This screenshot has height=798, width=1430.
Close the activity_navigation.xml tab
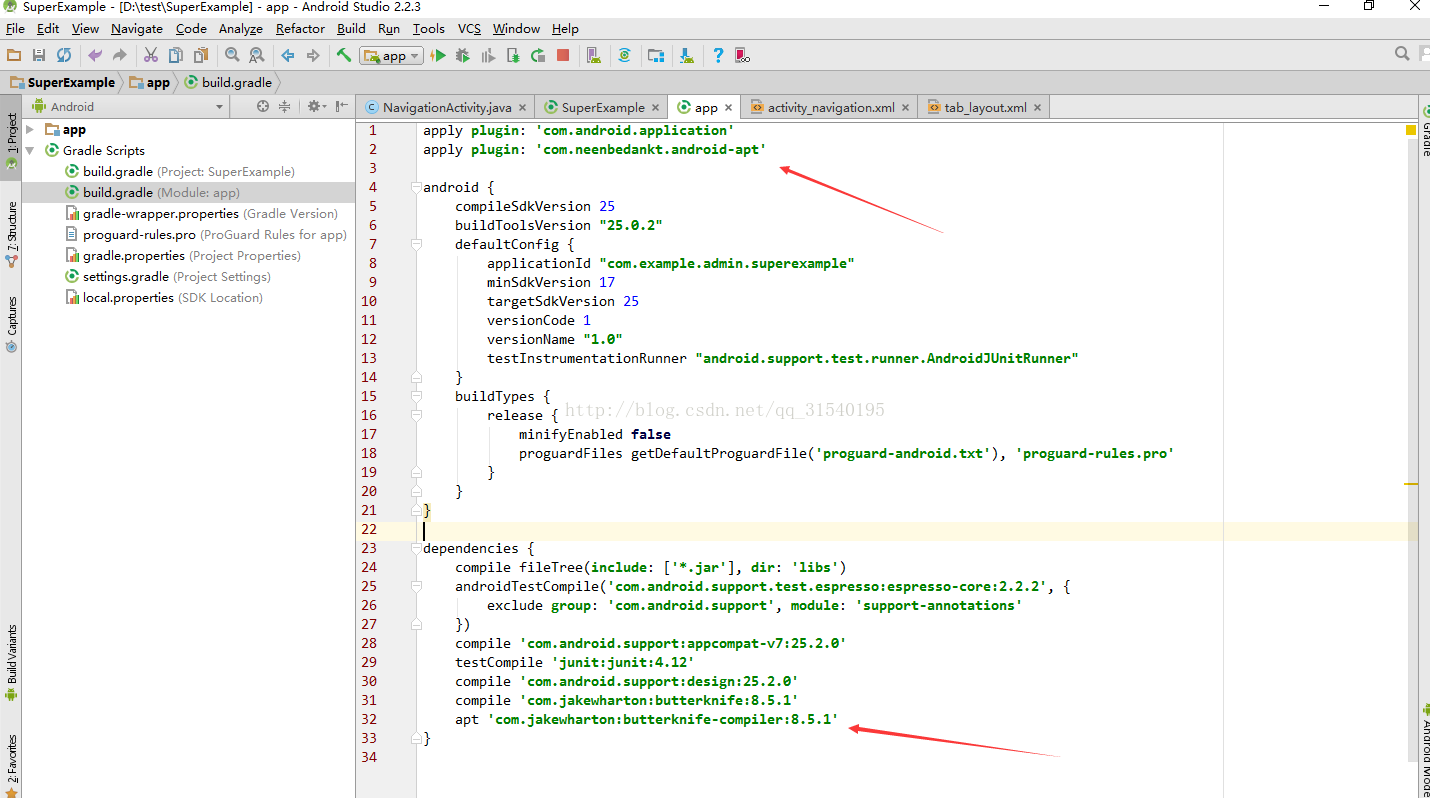[x=905, y=108]
